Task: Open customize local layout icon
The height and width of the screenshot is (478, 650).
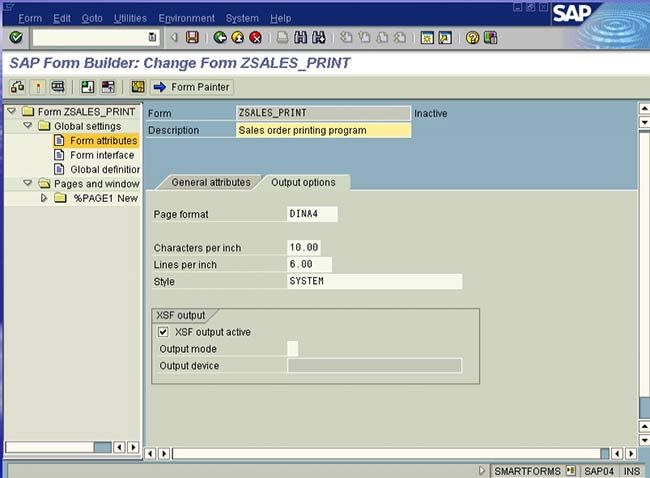Action: coord(490,38)
